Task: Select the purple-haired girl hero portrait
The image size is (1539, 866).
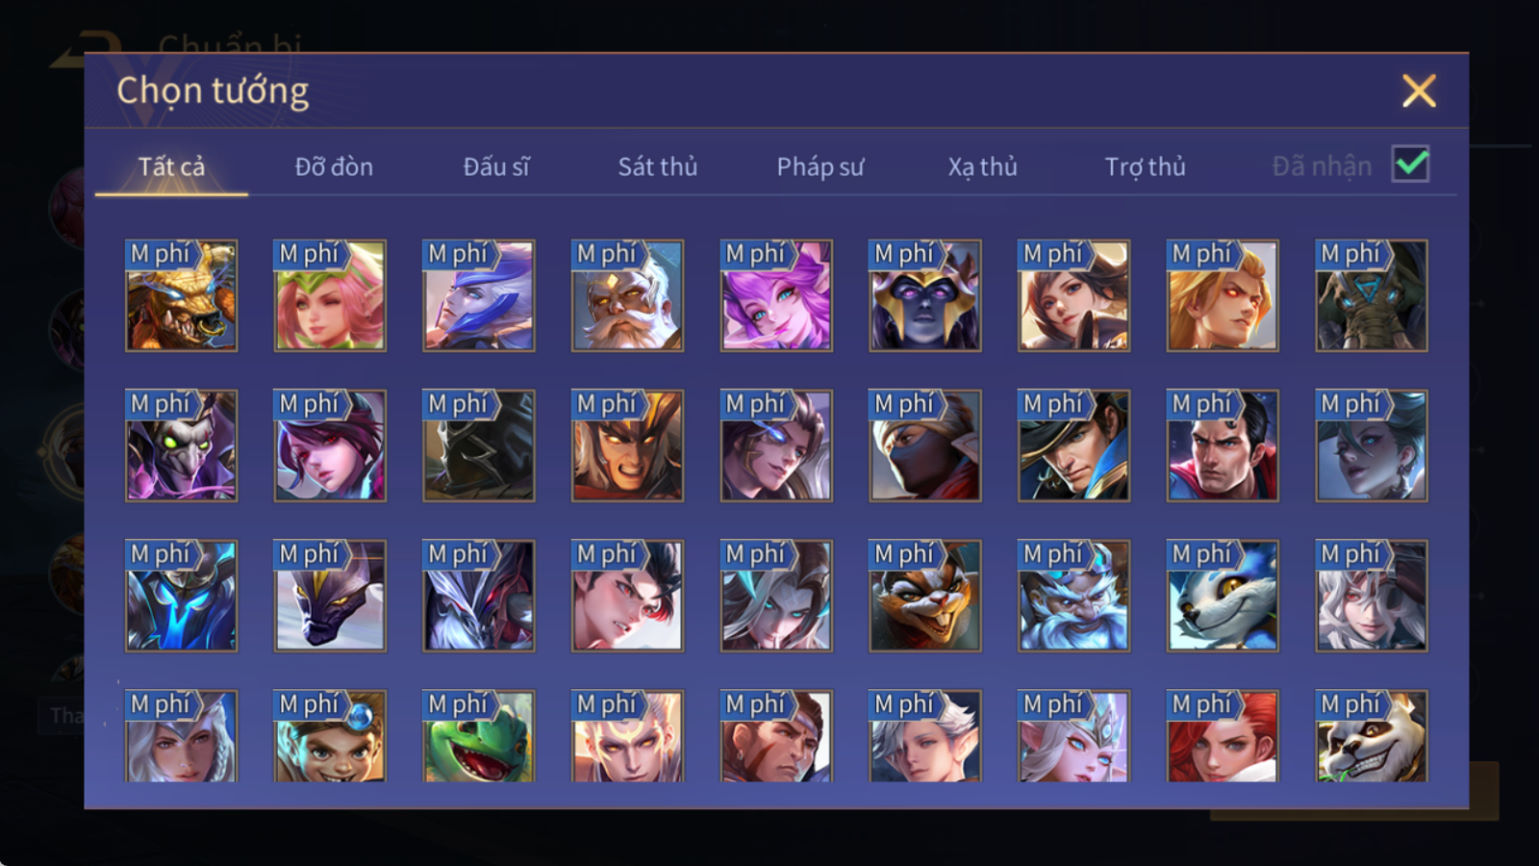Action: (x=776, y=296)
